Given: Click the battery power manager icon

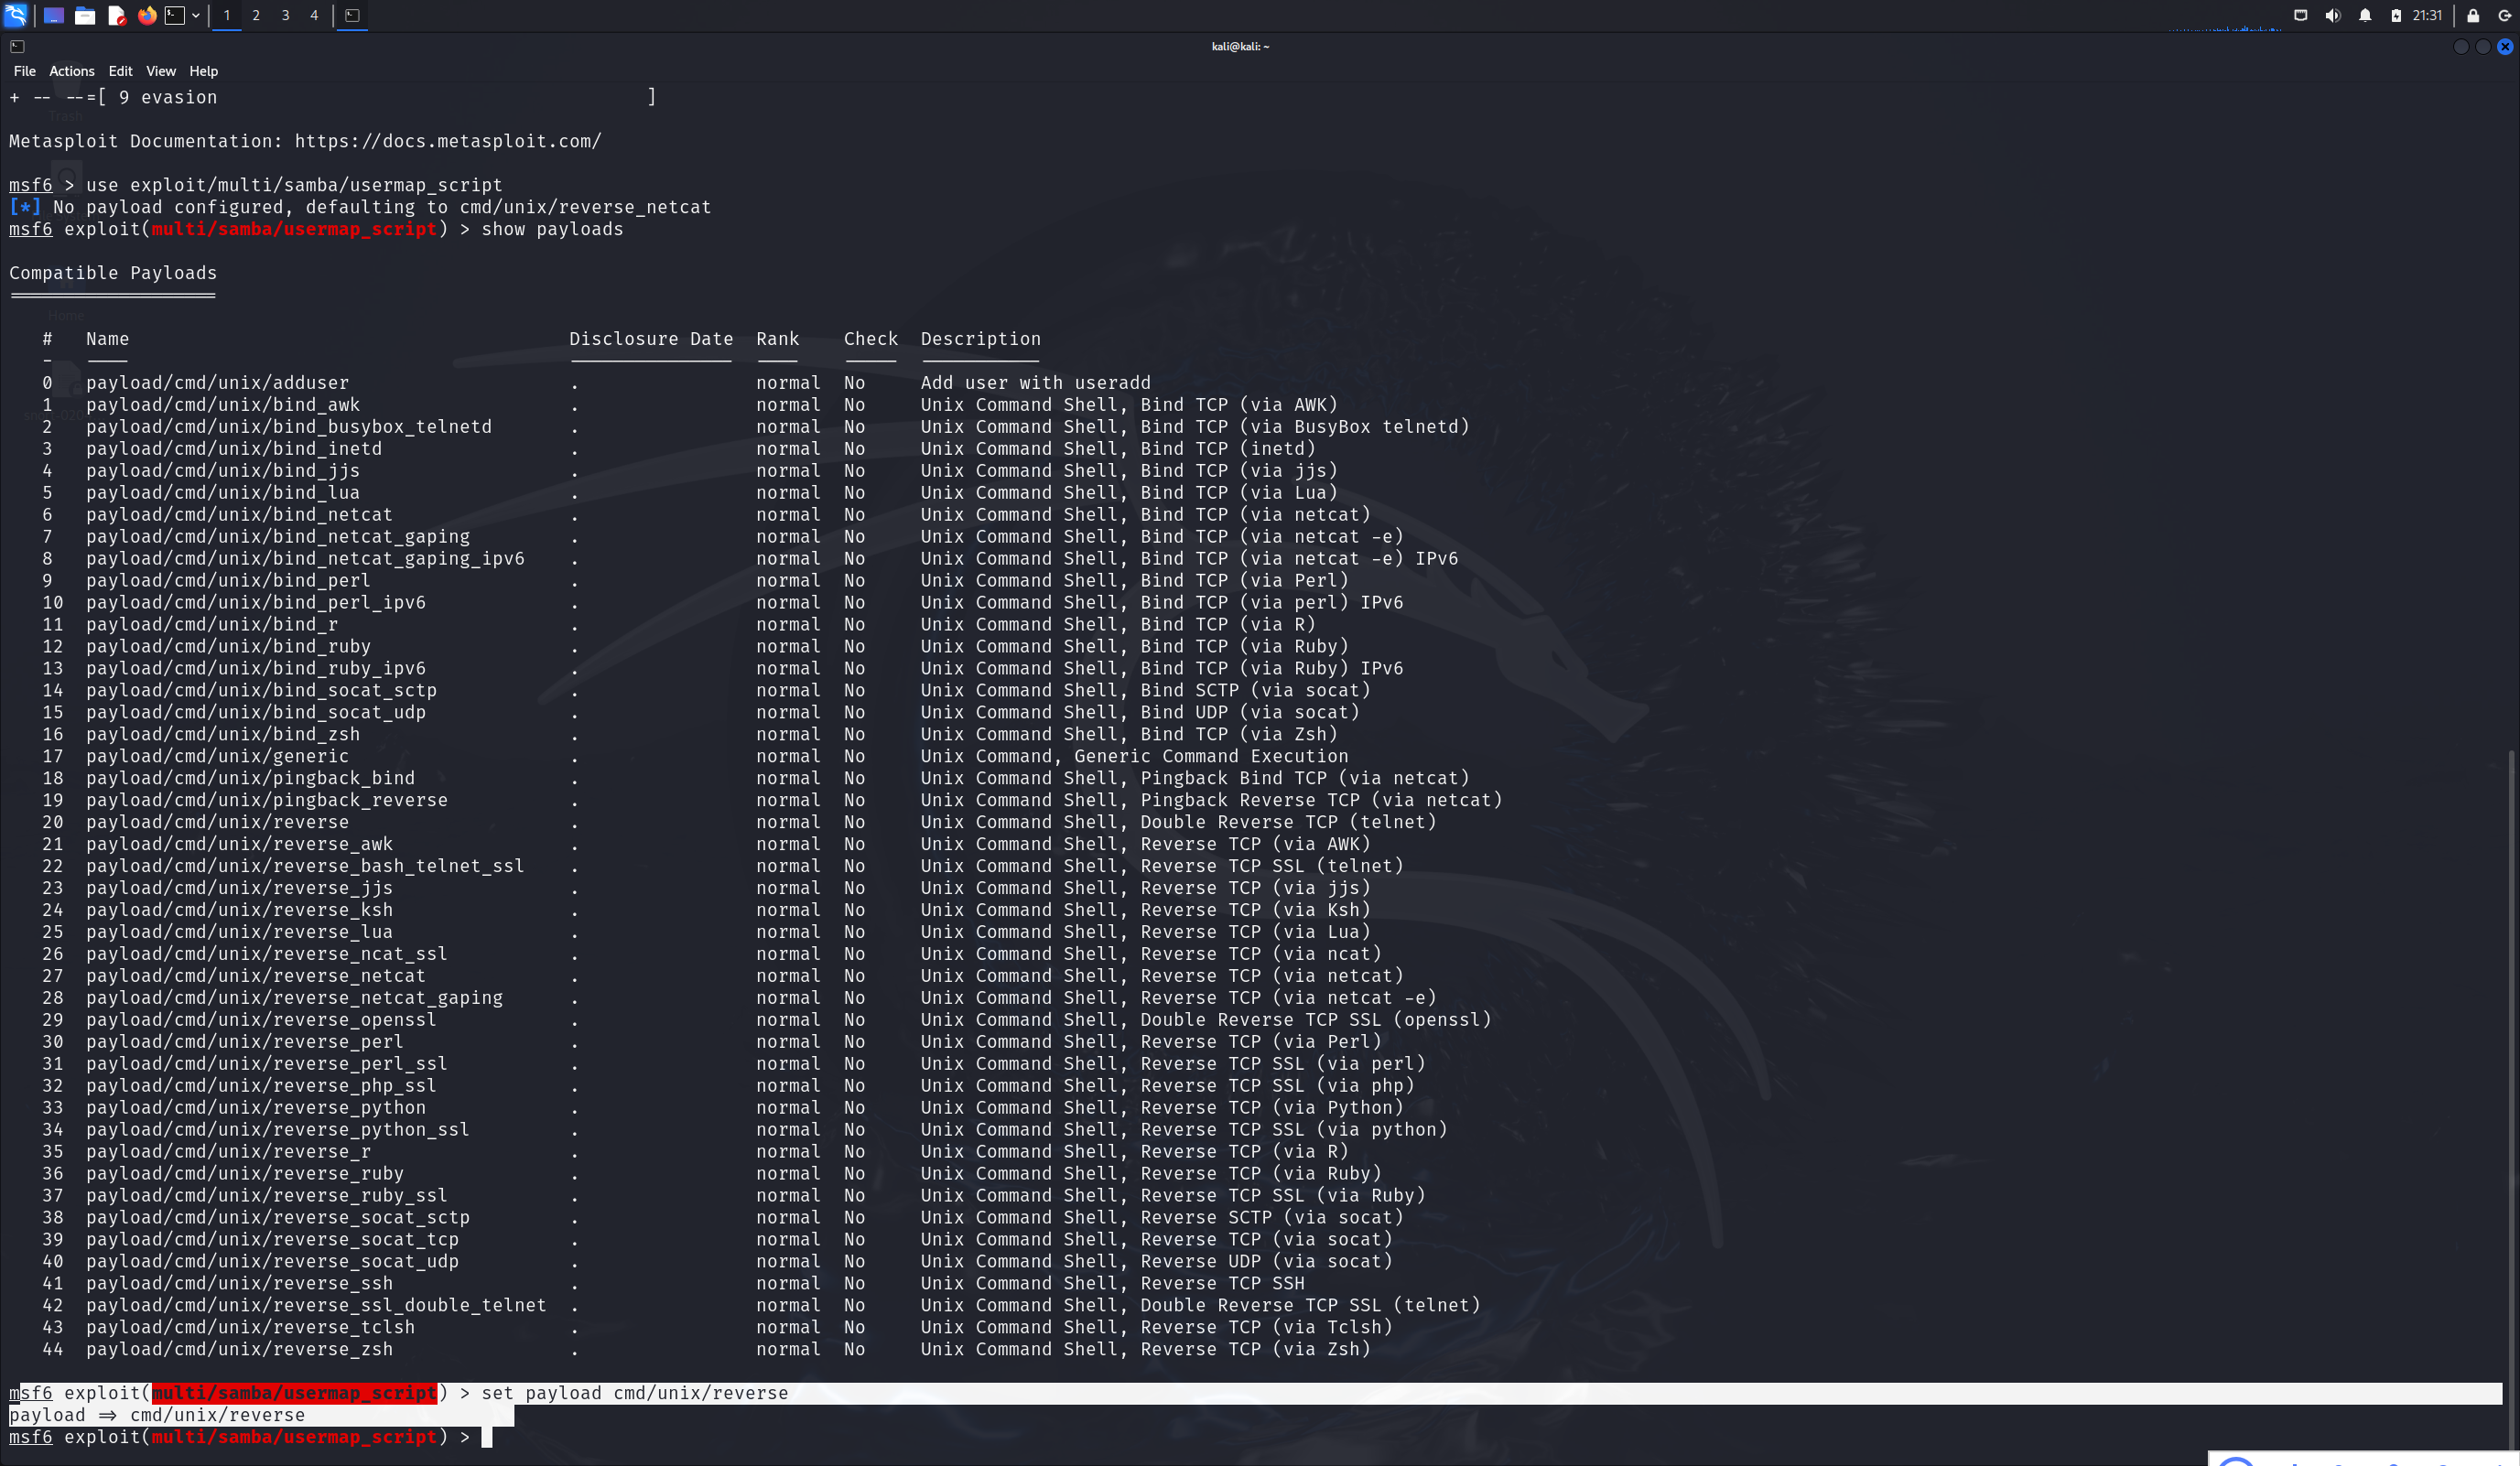Looking at the screenshot, I should point(2396,15).
